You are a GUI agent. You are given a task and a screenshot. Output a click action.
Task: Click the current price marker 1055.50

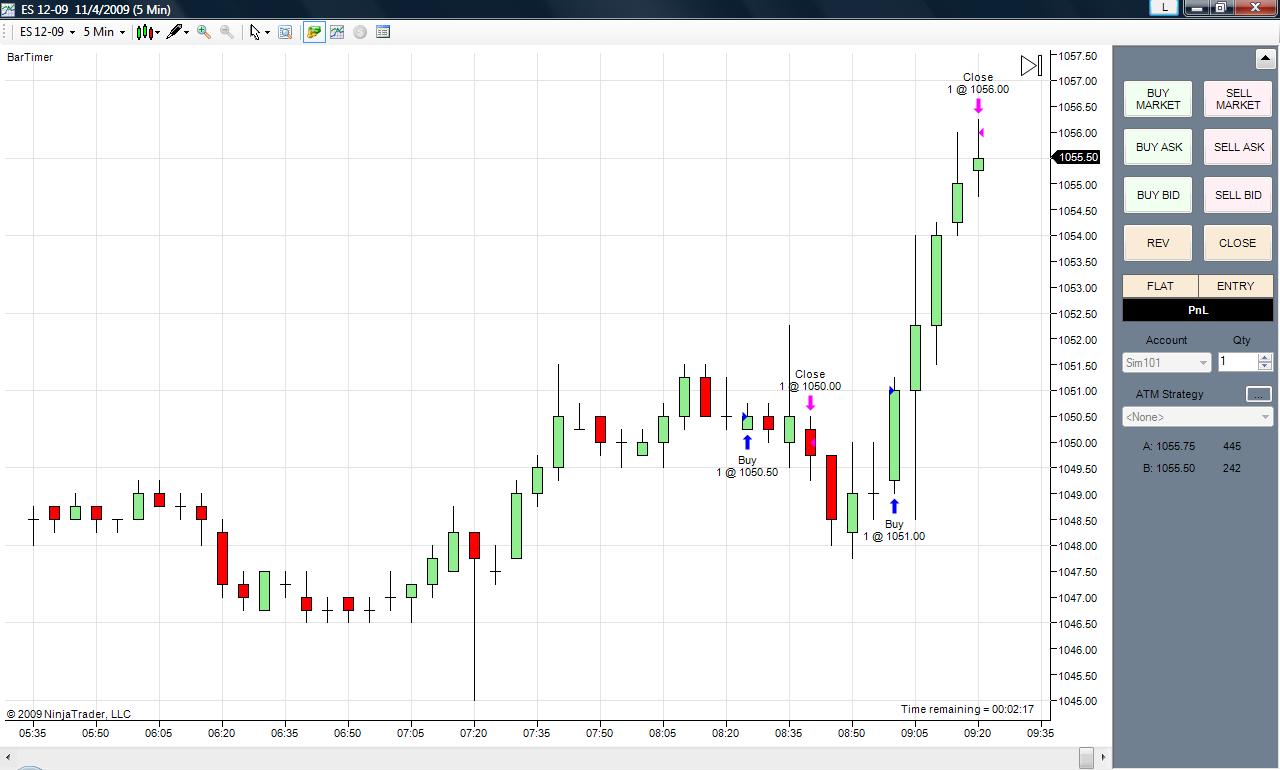1077,157
